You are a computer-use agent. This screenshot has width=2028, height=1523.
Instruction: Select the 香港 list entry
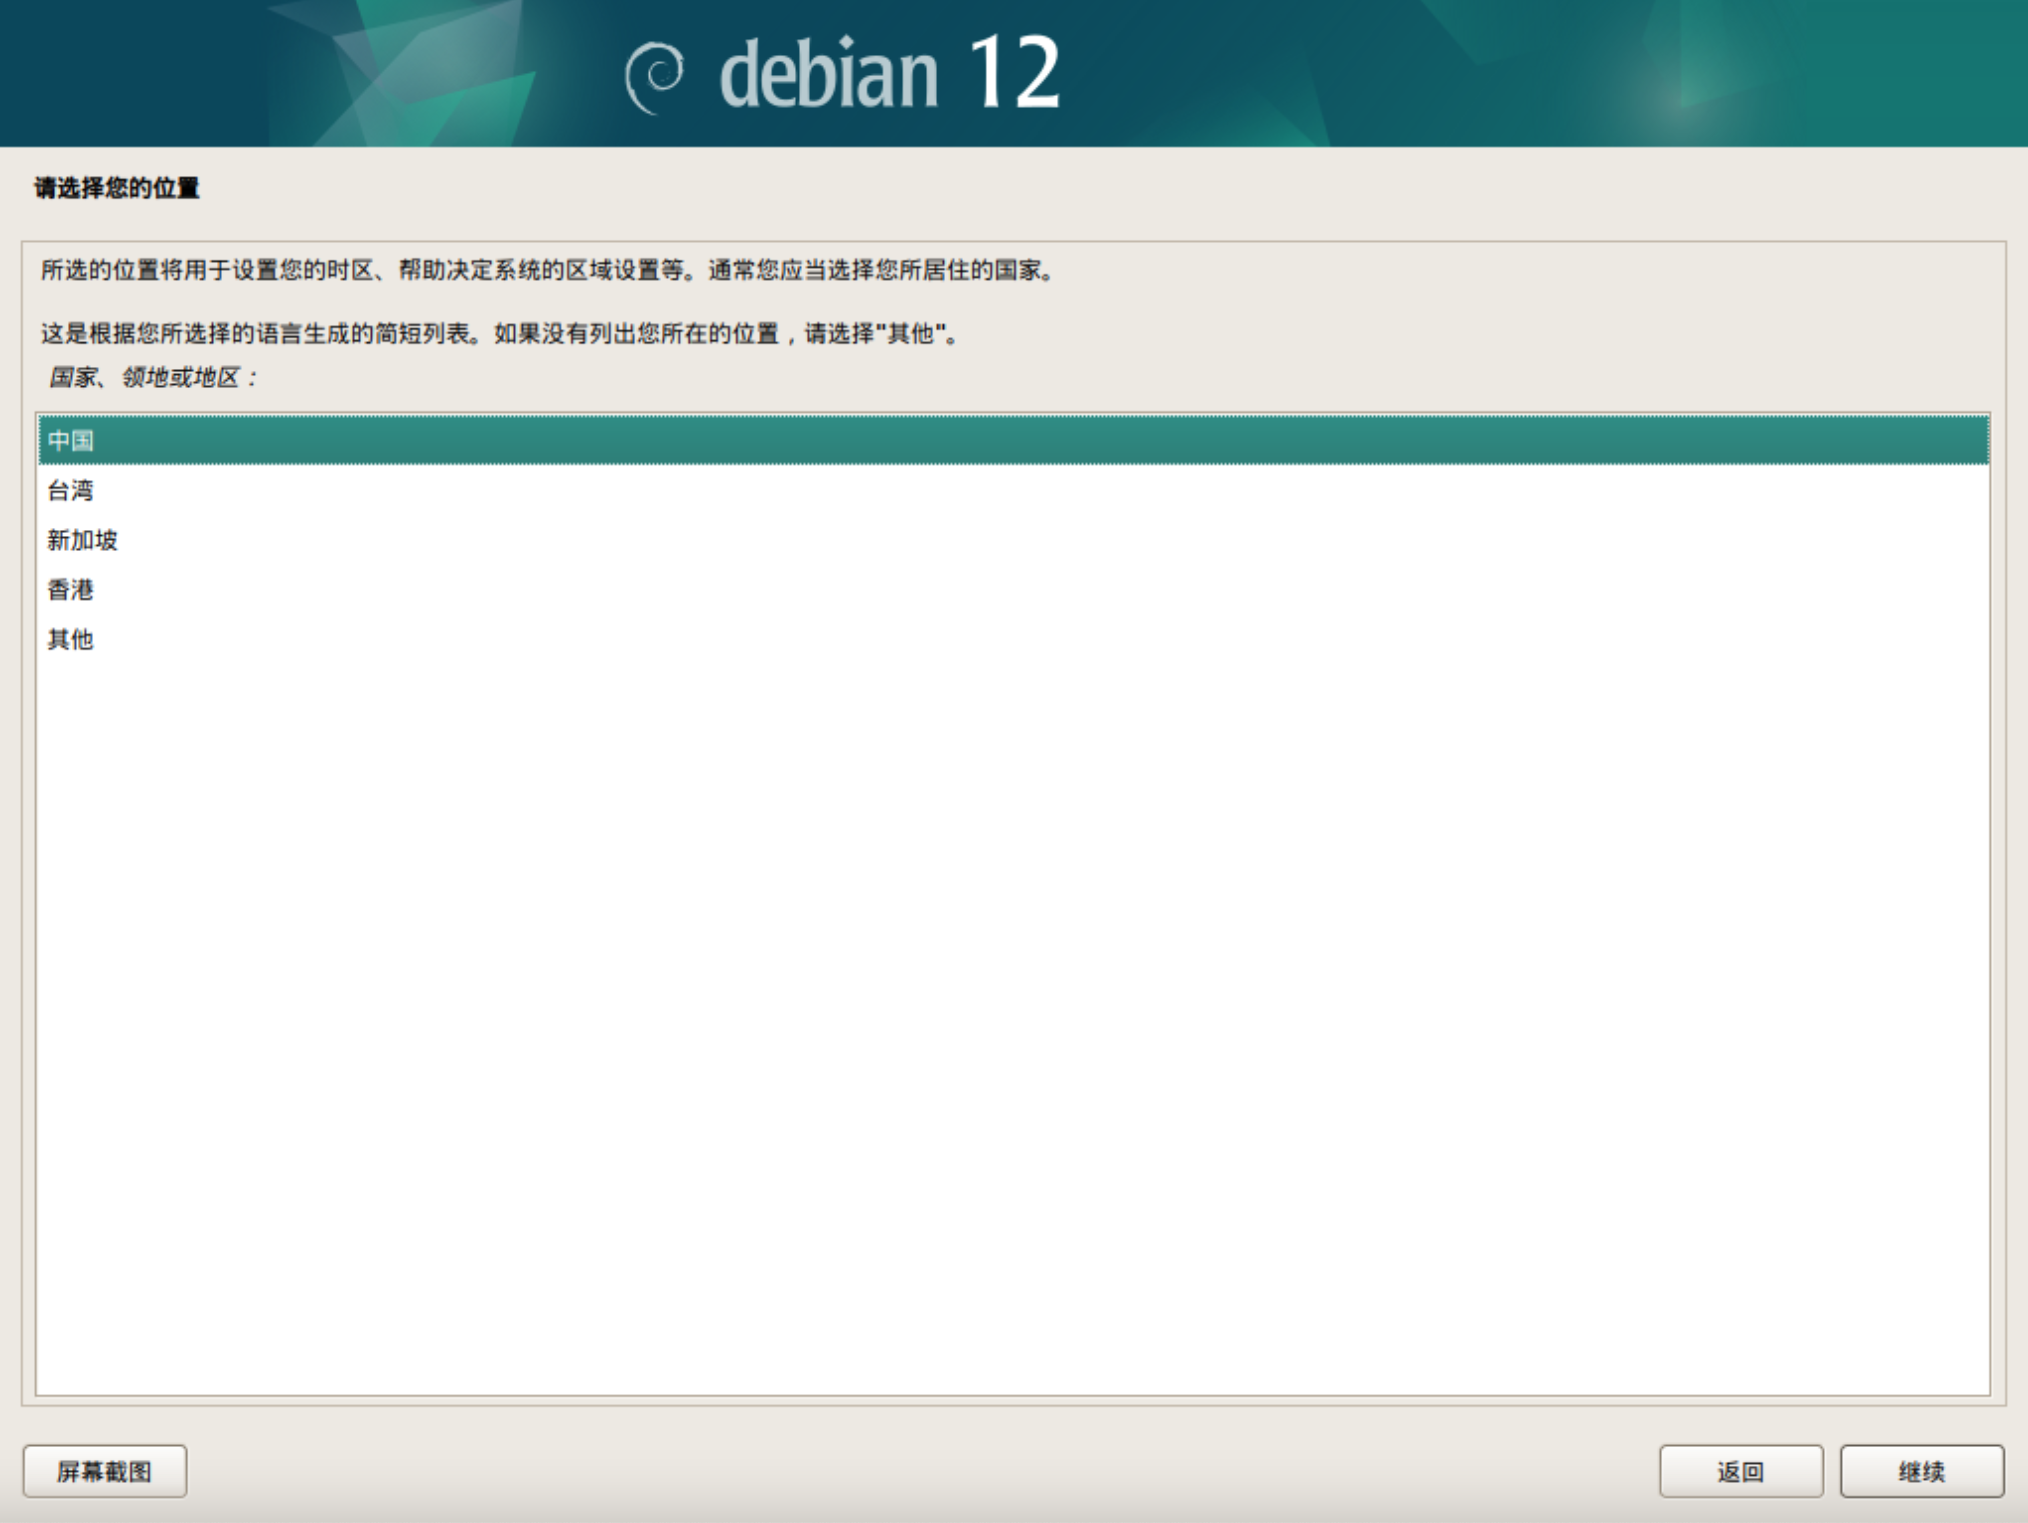click(x=70, y=590)
